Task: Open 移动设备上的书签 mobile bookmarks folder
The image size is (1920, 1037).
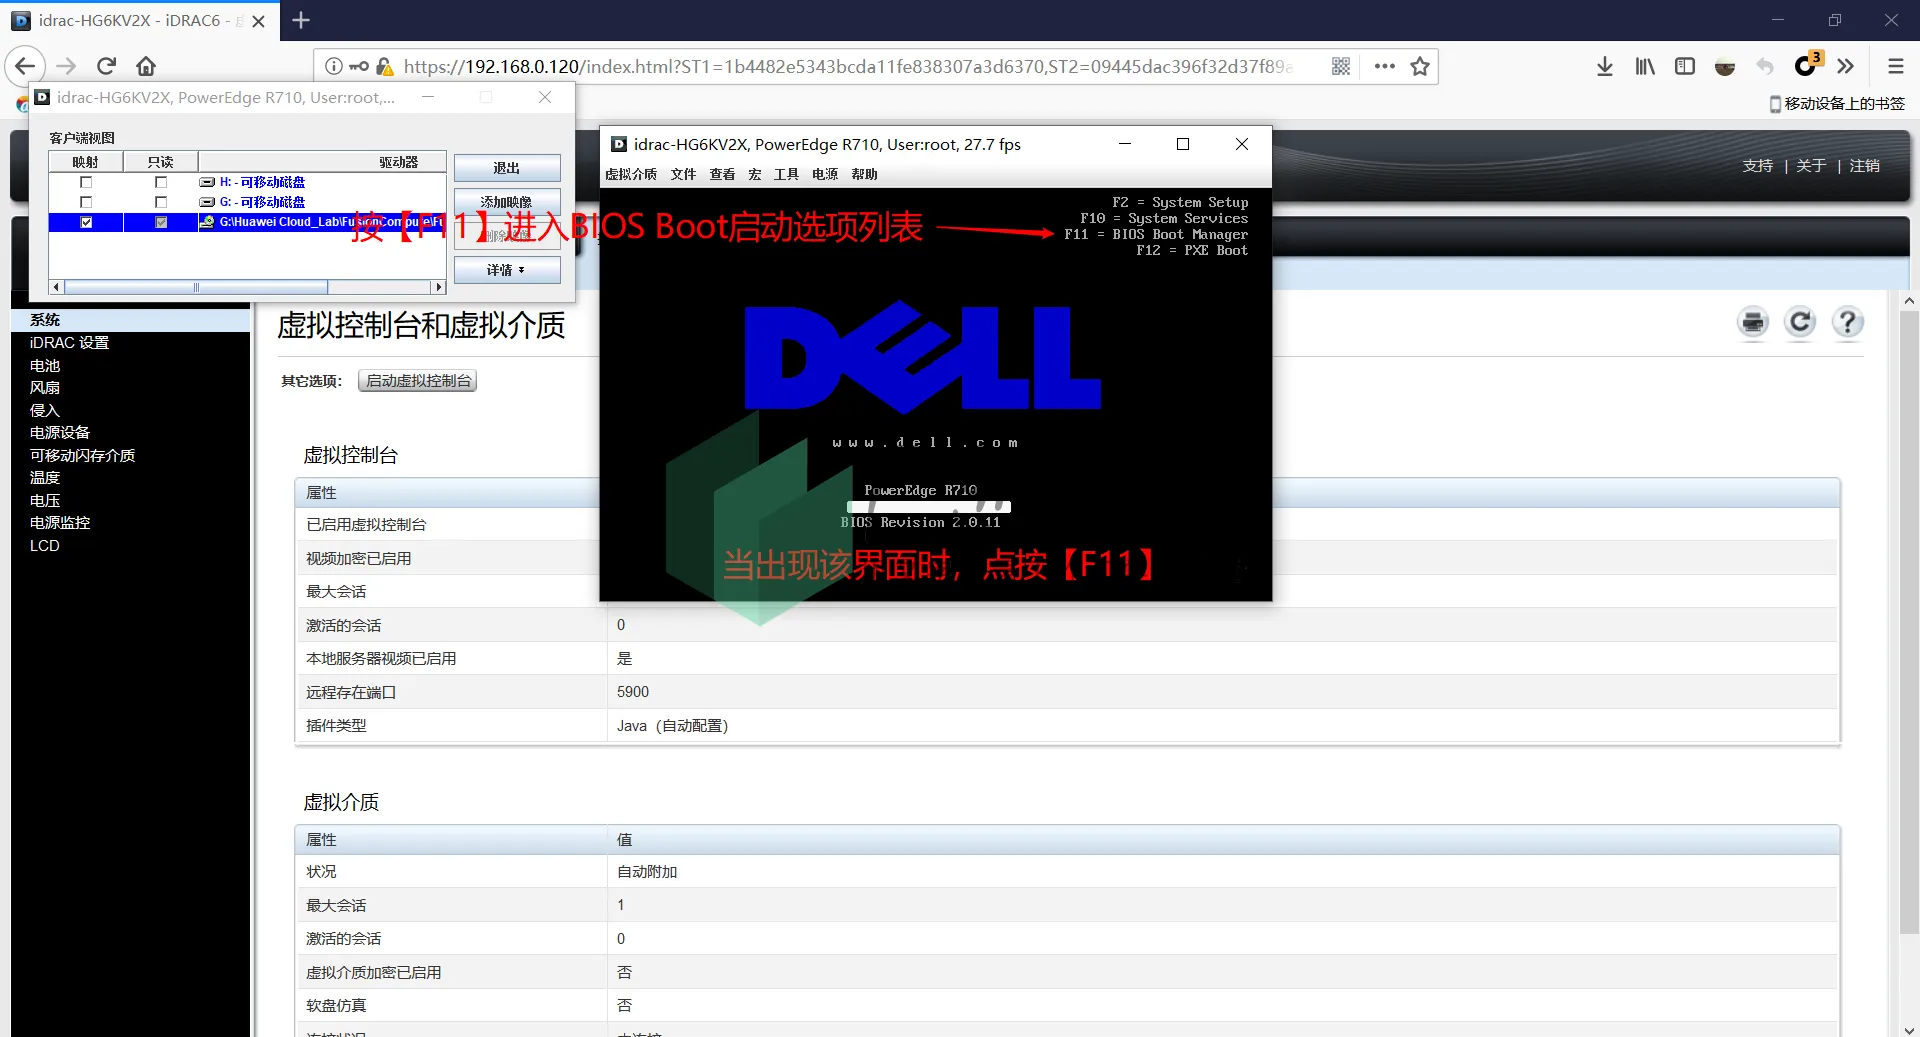Action: coord(1837,104)
